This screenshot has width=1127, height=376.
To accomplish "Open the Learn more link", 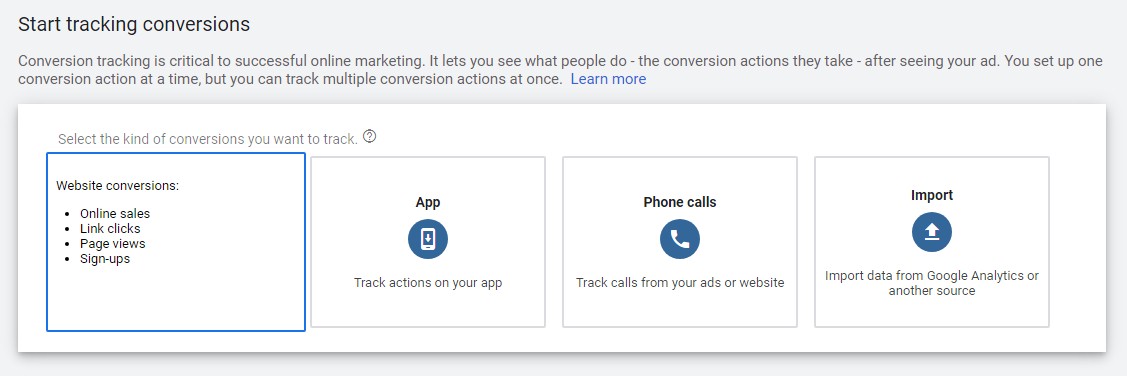I will (x=608, y=79).
